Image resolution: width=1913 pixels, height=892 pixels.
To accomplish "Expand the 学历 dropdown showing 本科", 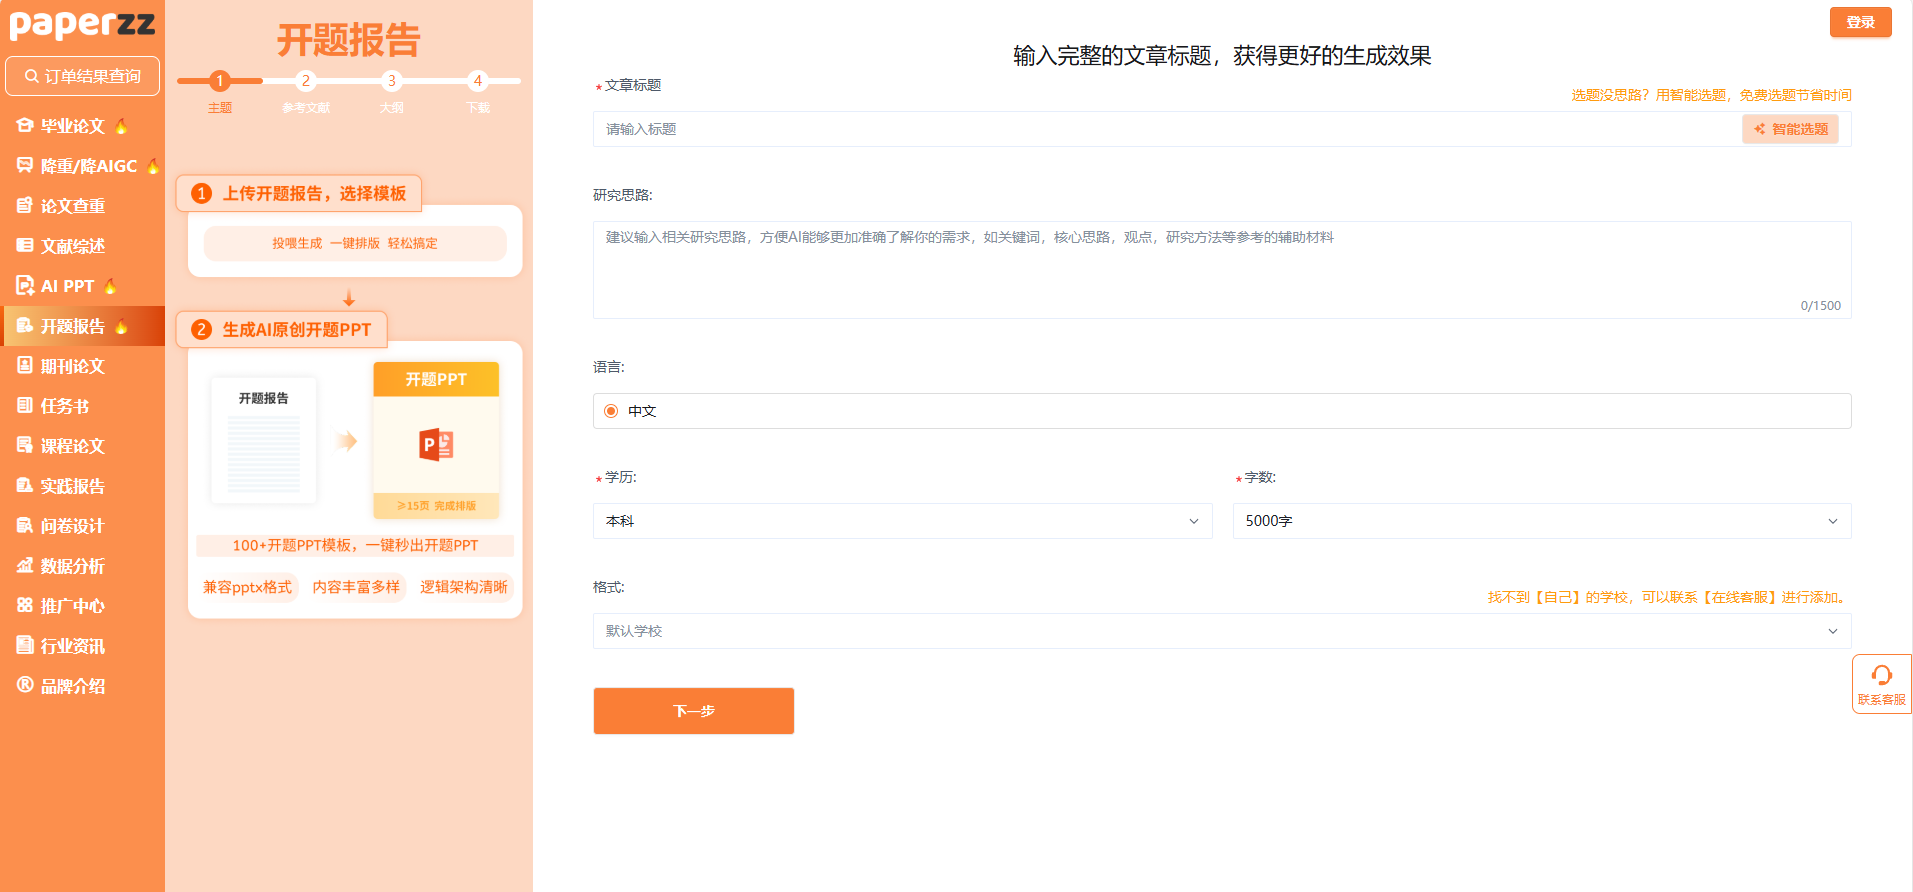I will tap(902, 521).
